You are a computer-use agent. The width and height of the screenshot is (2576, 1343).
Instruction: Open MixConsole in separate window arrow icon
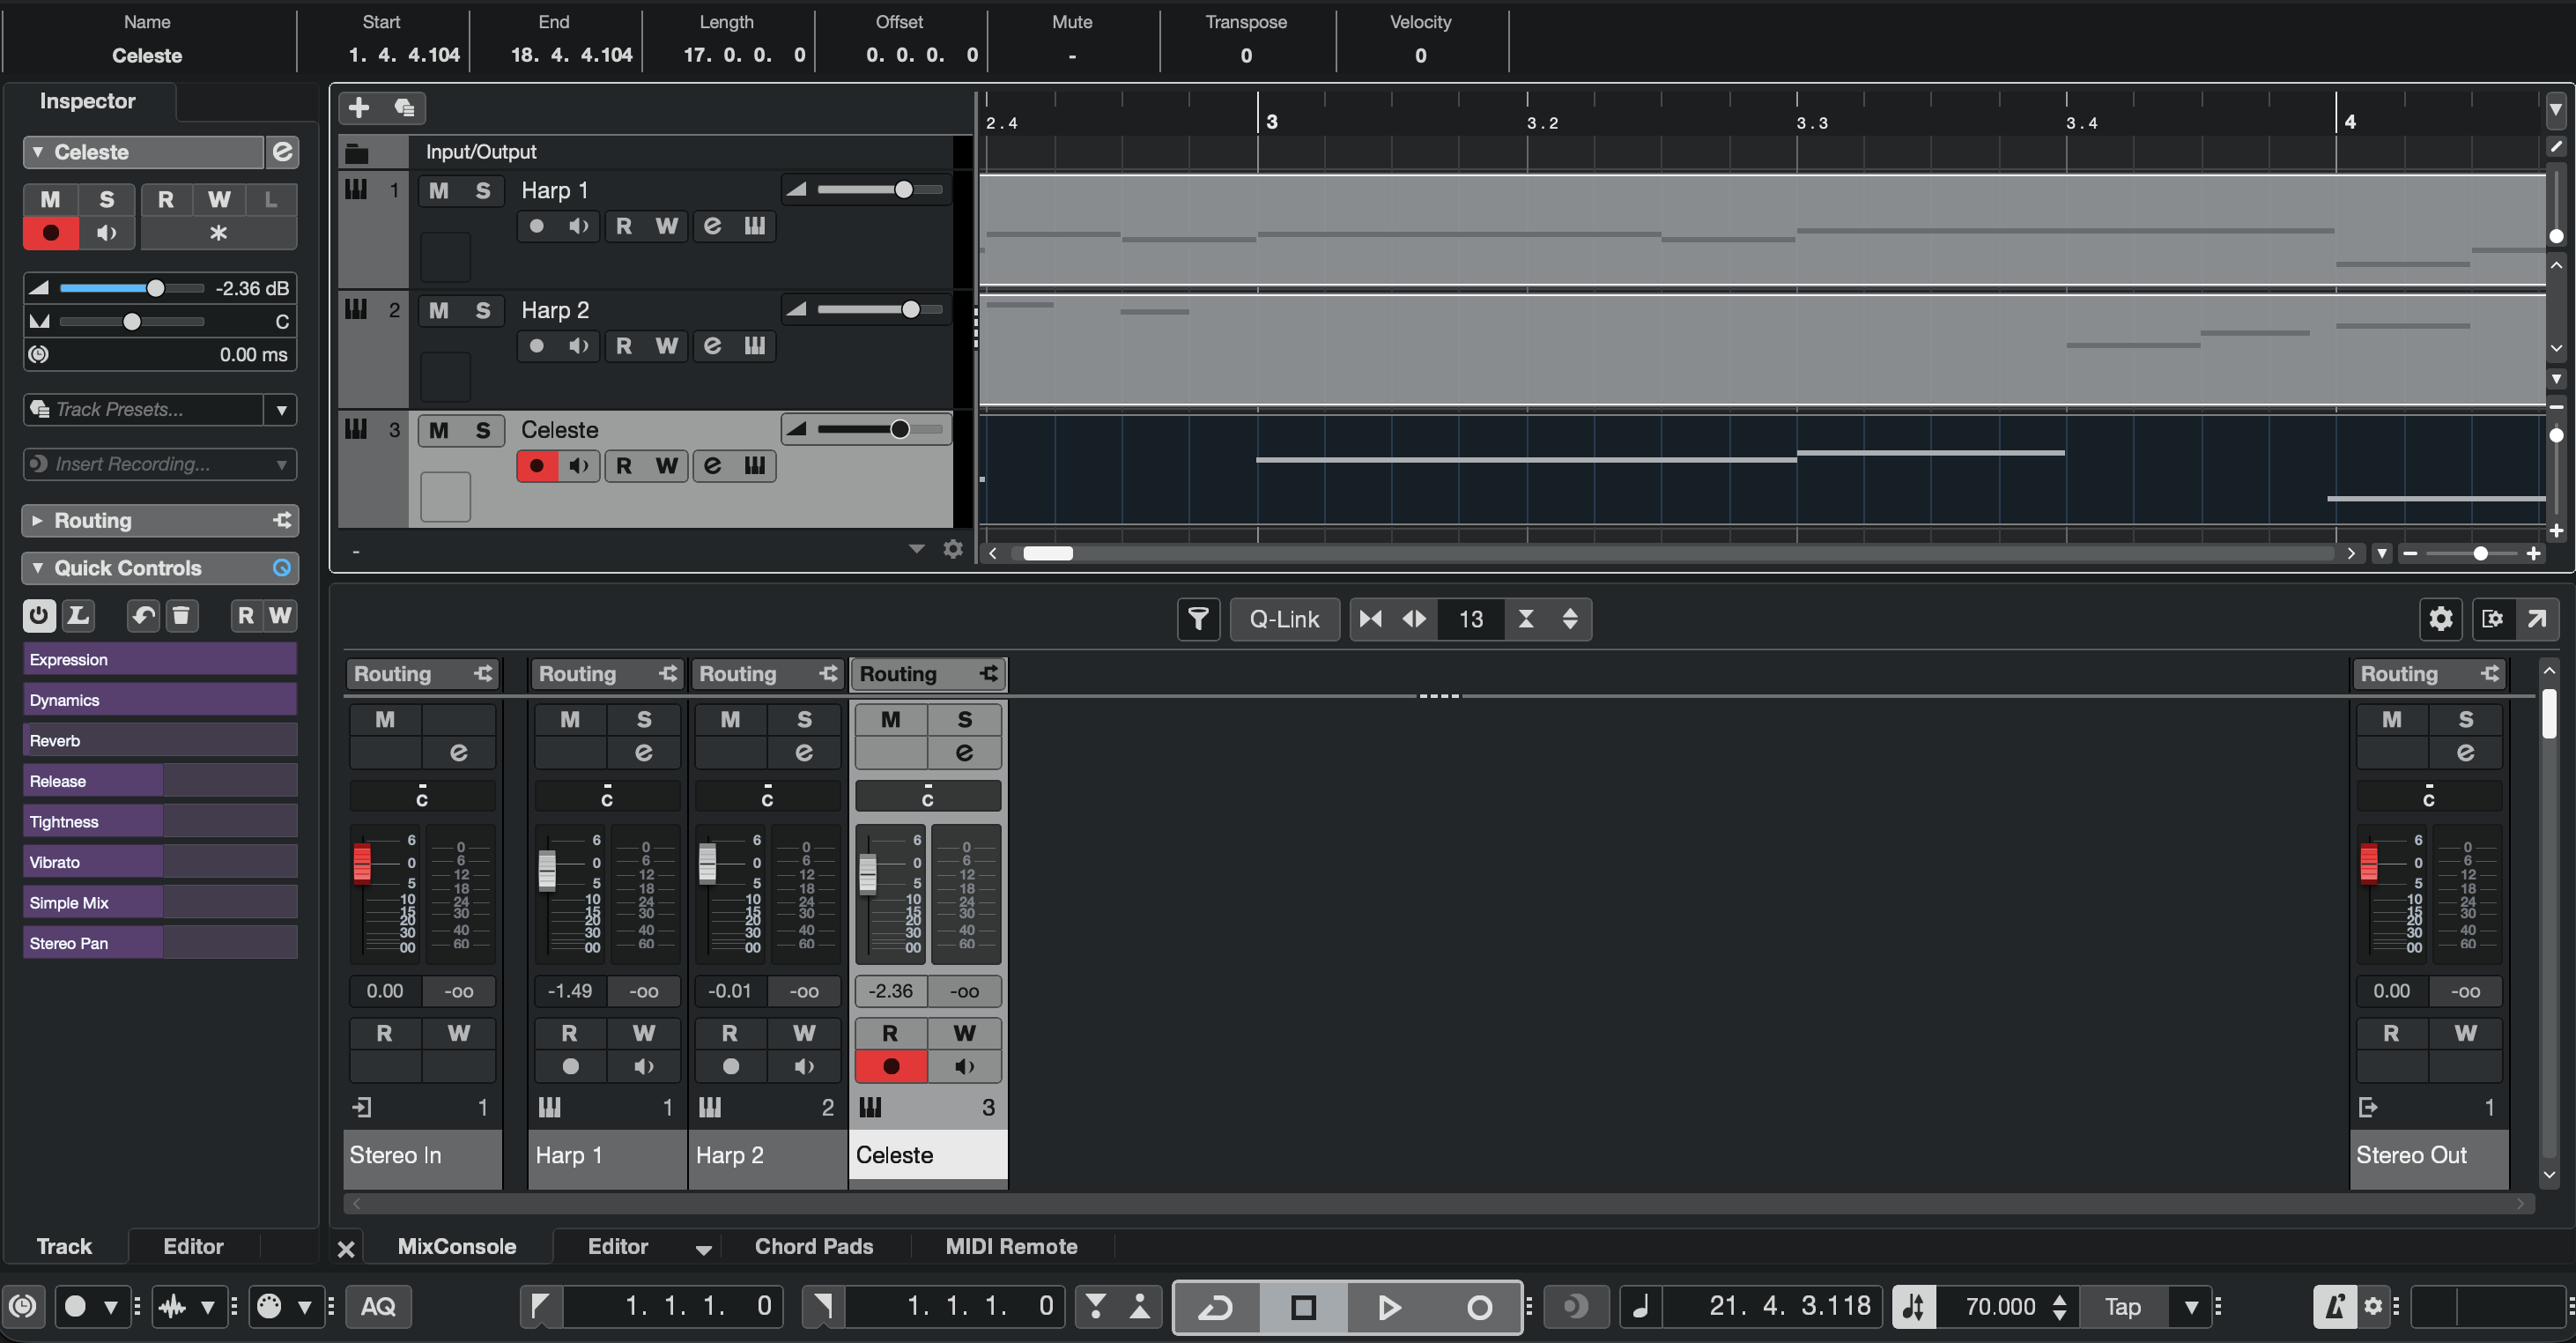click(2537, 619)
